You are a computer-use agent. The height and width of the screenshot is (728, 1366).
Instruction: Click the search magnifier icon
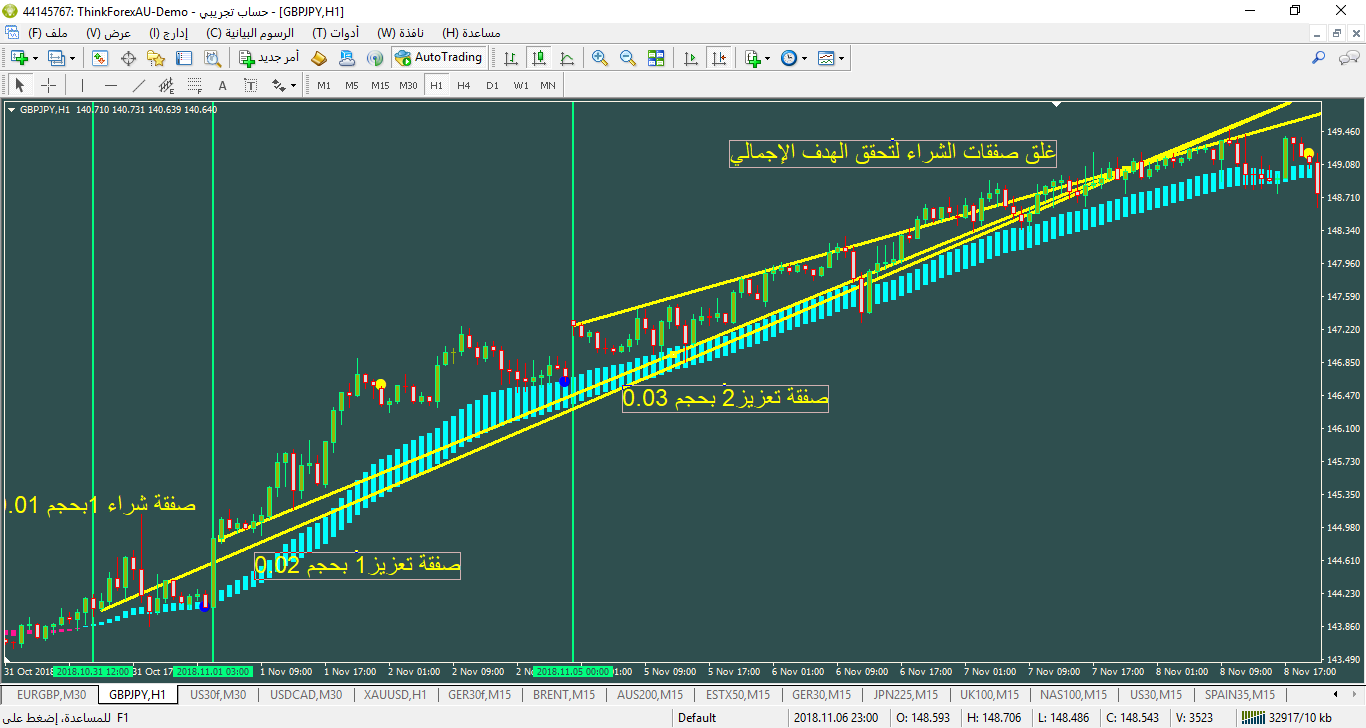[1319, 58]
